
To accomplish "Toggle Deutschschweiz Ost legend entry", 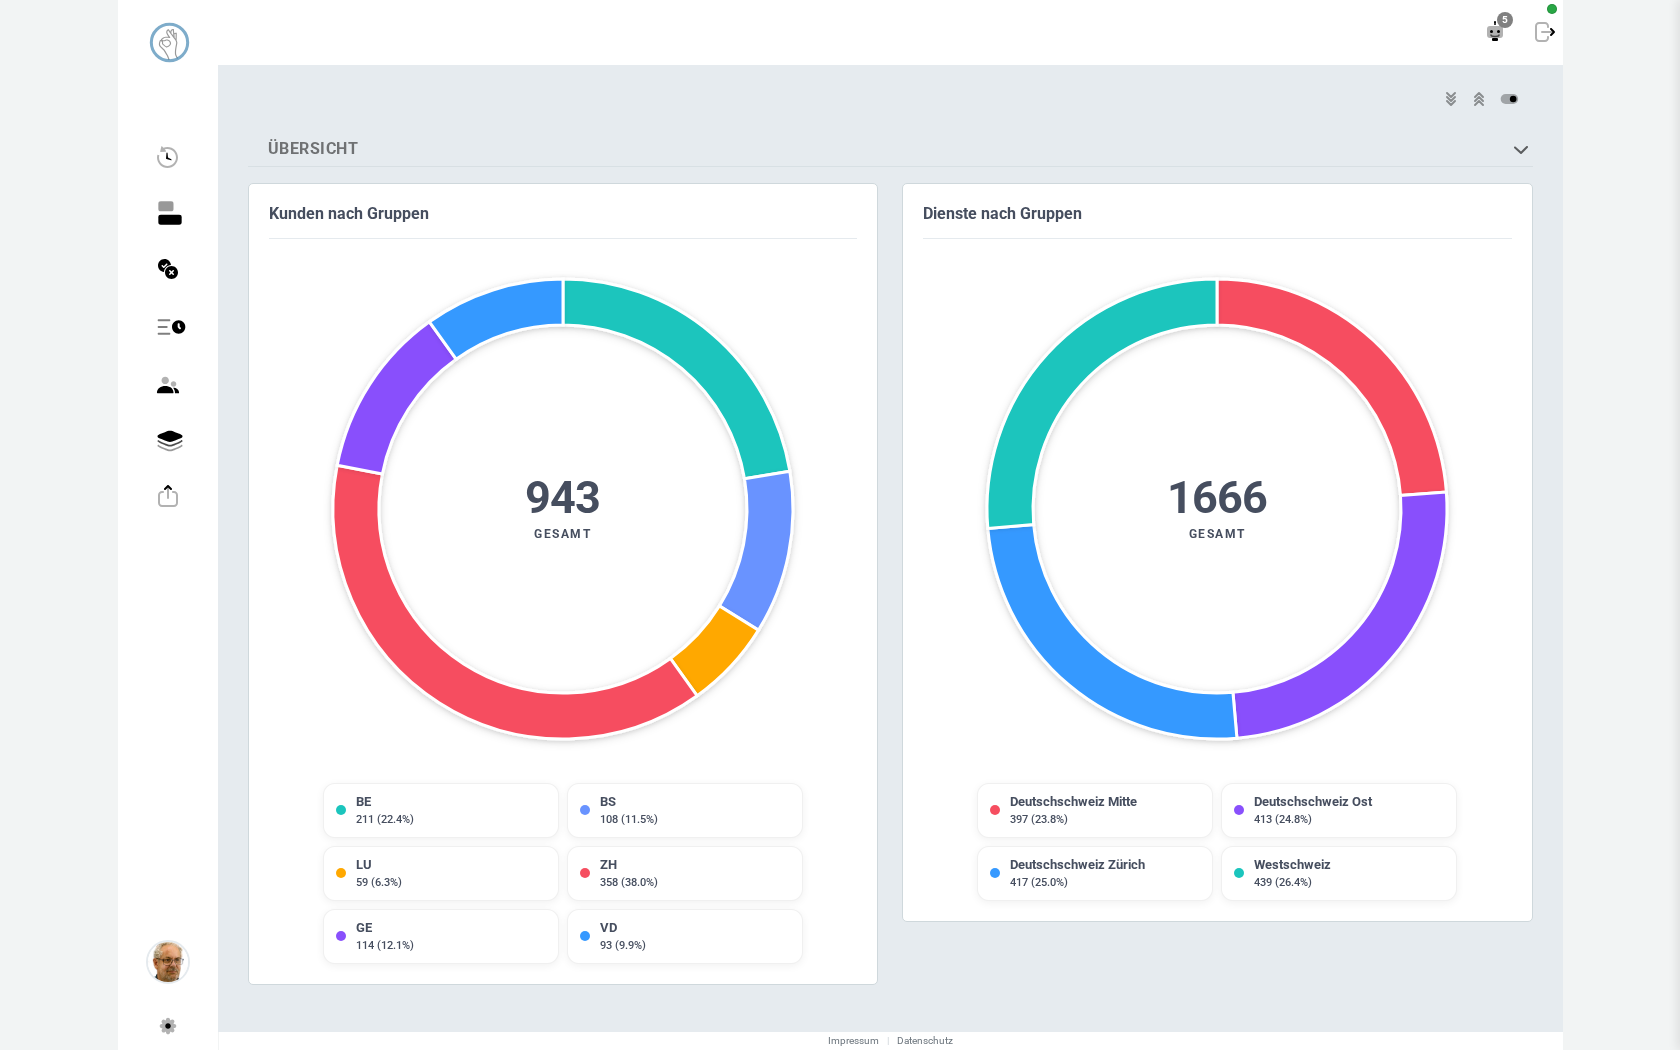I will (x=1339, y=810).
